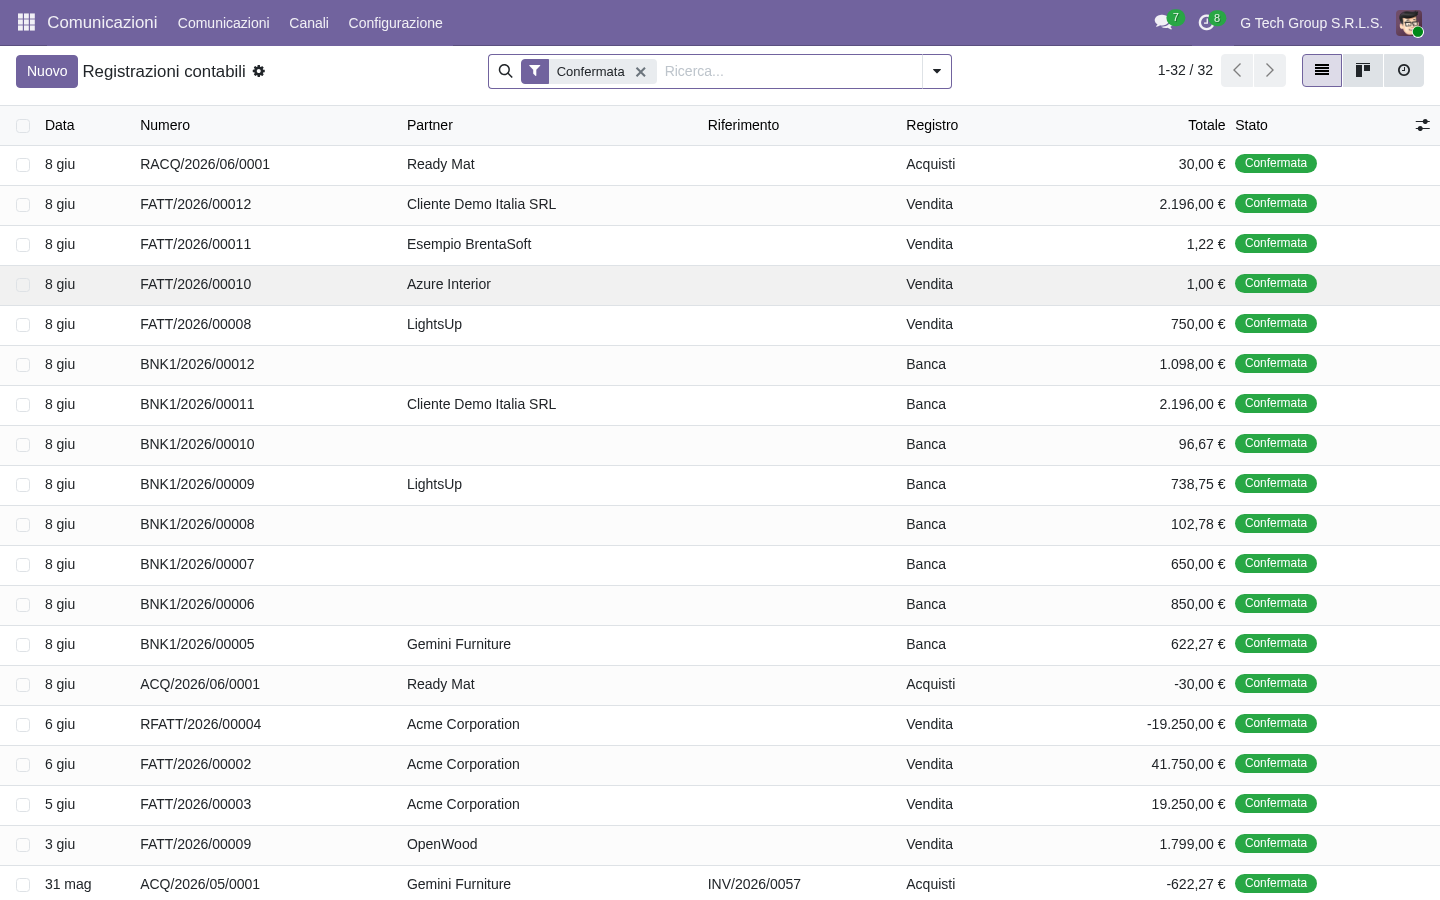The height and width of the screenshot is (900, 1440).
Task: Open the optional columns adjust icon
Action: [x=1422, y=125]
